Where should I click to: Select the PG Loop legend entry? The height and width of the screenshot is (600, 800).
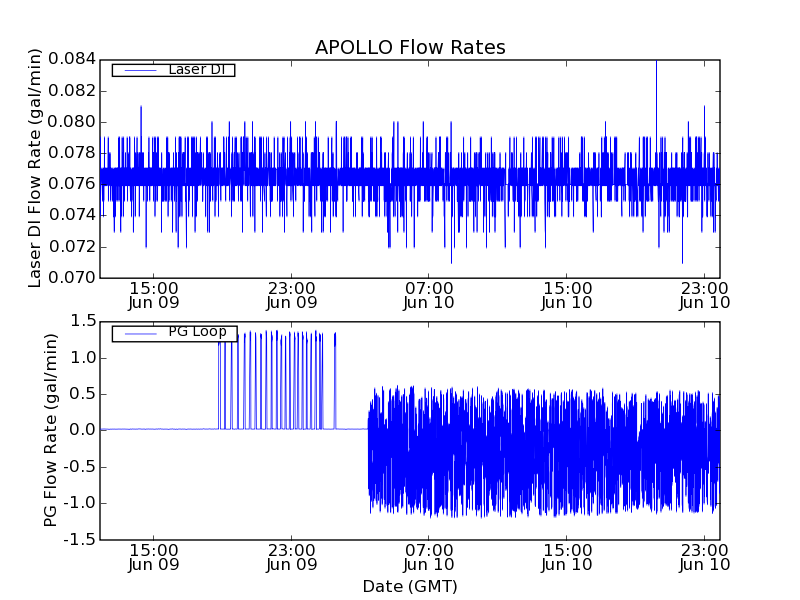click(196, 333)
